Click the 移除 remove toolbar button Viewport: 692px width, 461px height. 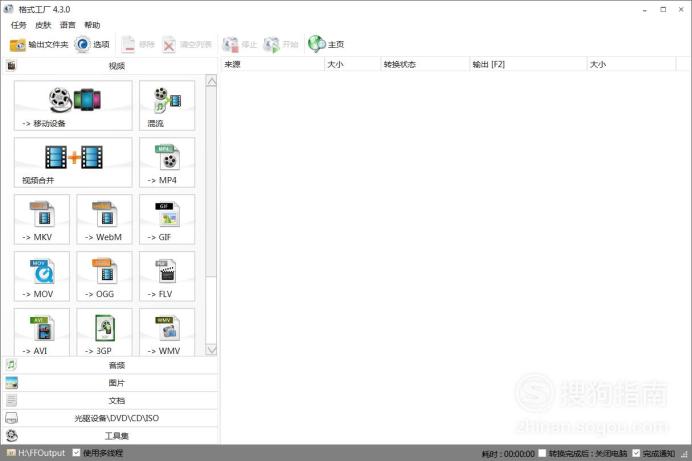pyautogui.click(x=138, y=44)
